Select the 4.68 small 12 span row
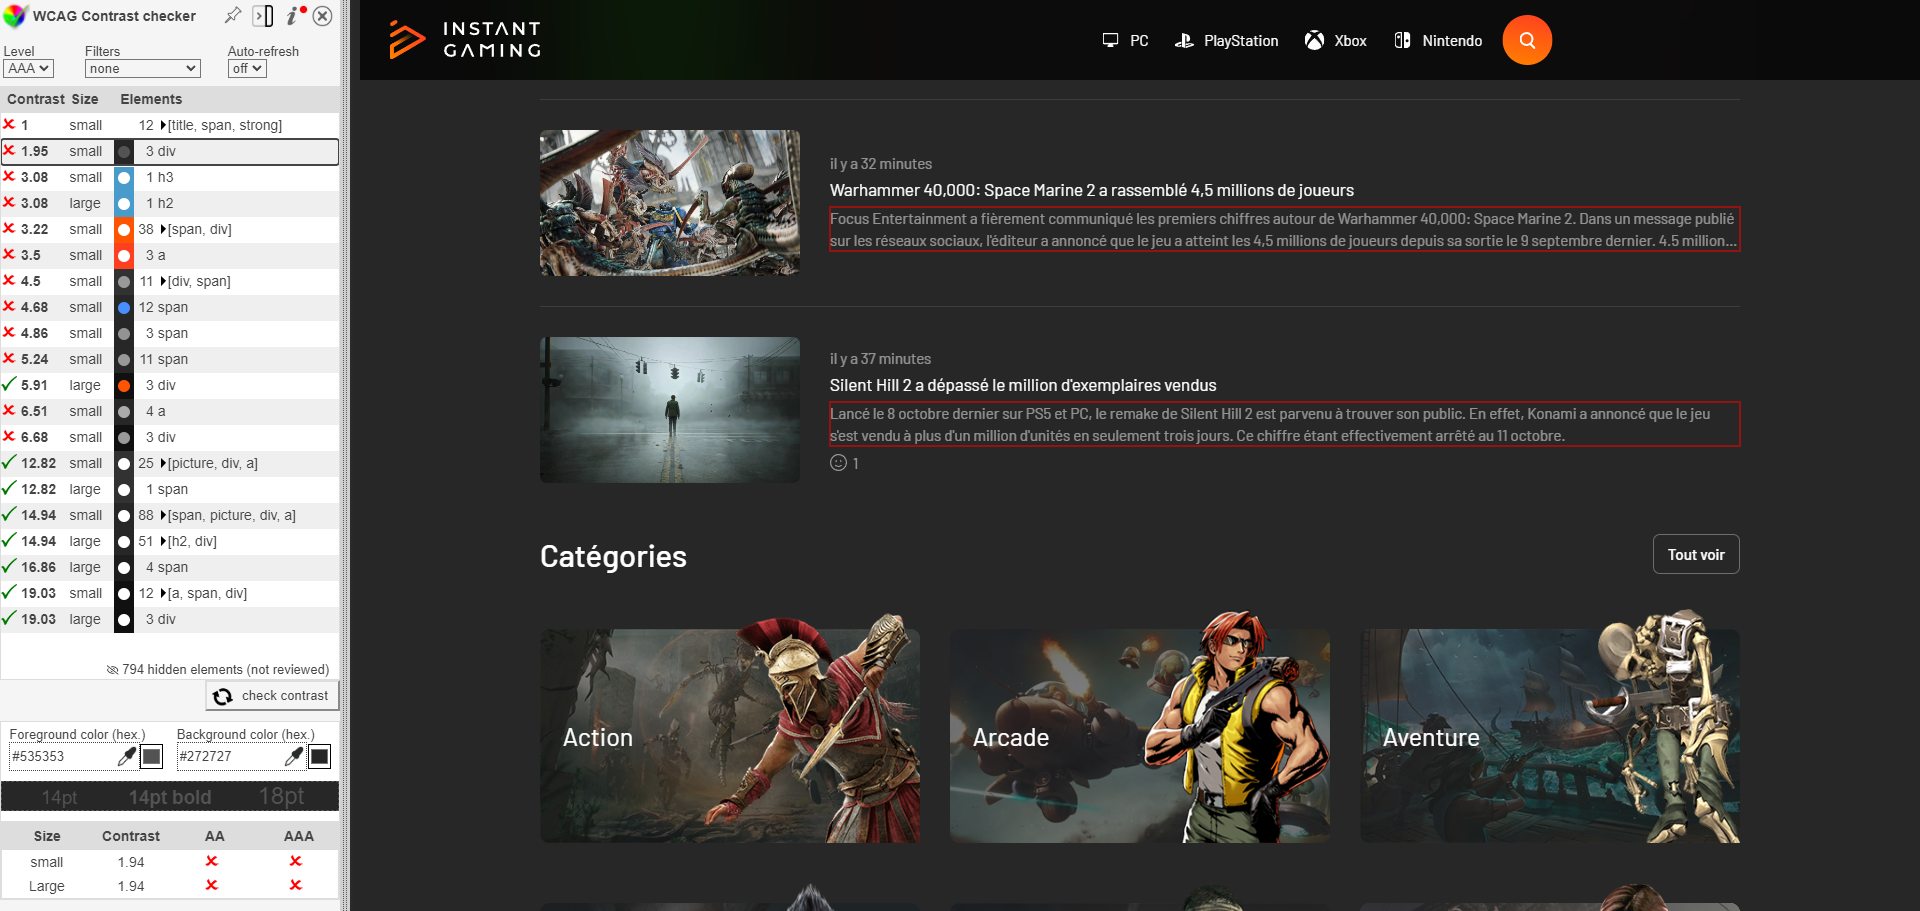The image size is (1920, 911). point(170,307)
